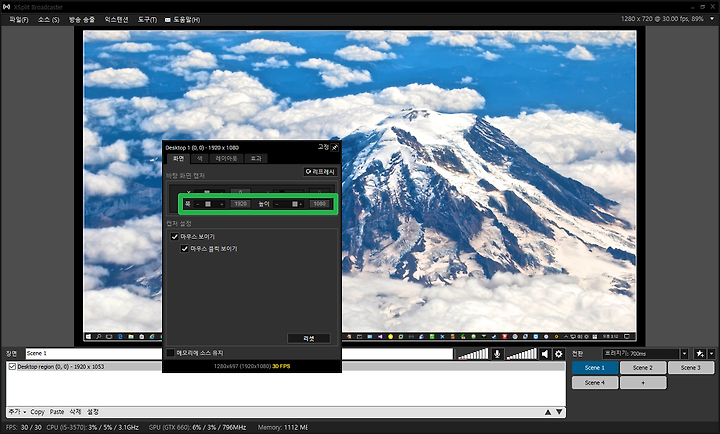The image size is (720, 434).
Task: Mute the speaker icon
Action: click(x=545, y=354)
